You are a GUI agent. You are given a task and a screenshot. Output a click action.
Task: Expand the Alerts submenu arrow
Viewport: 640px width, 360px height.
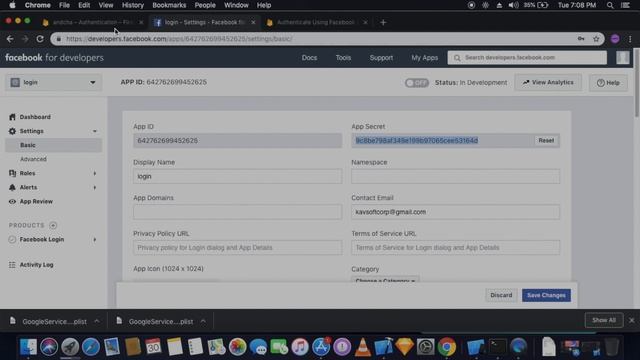(95, 187)
